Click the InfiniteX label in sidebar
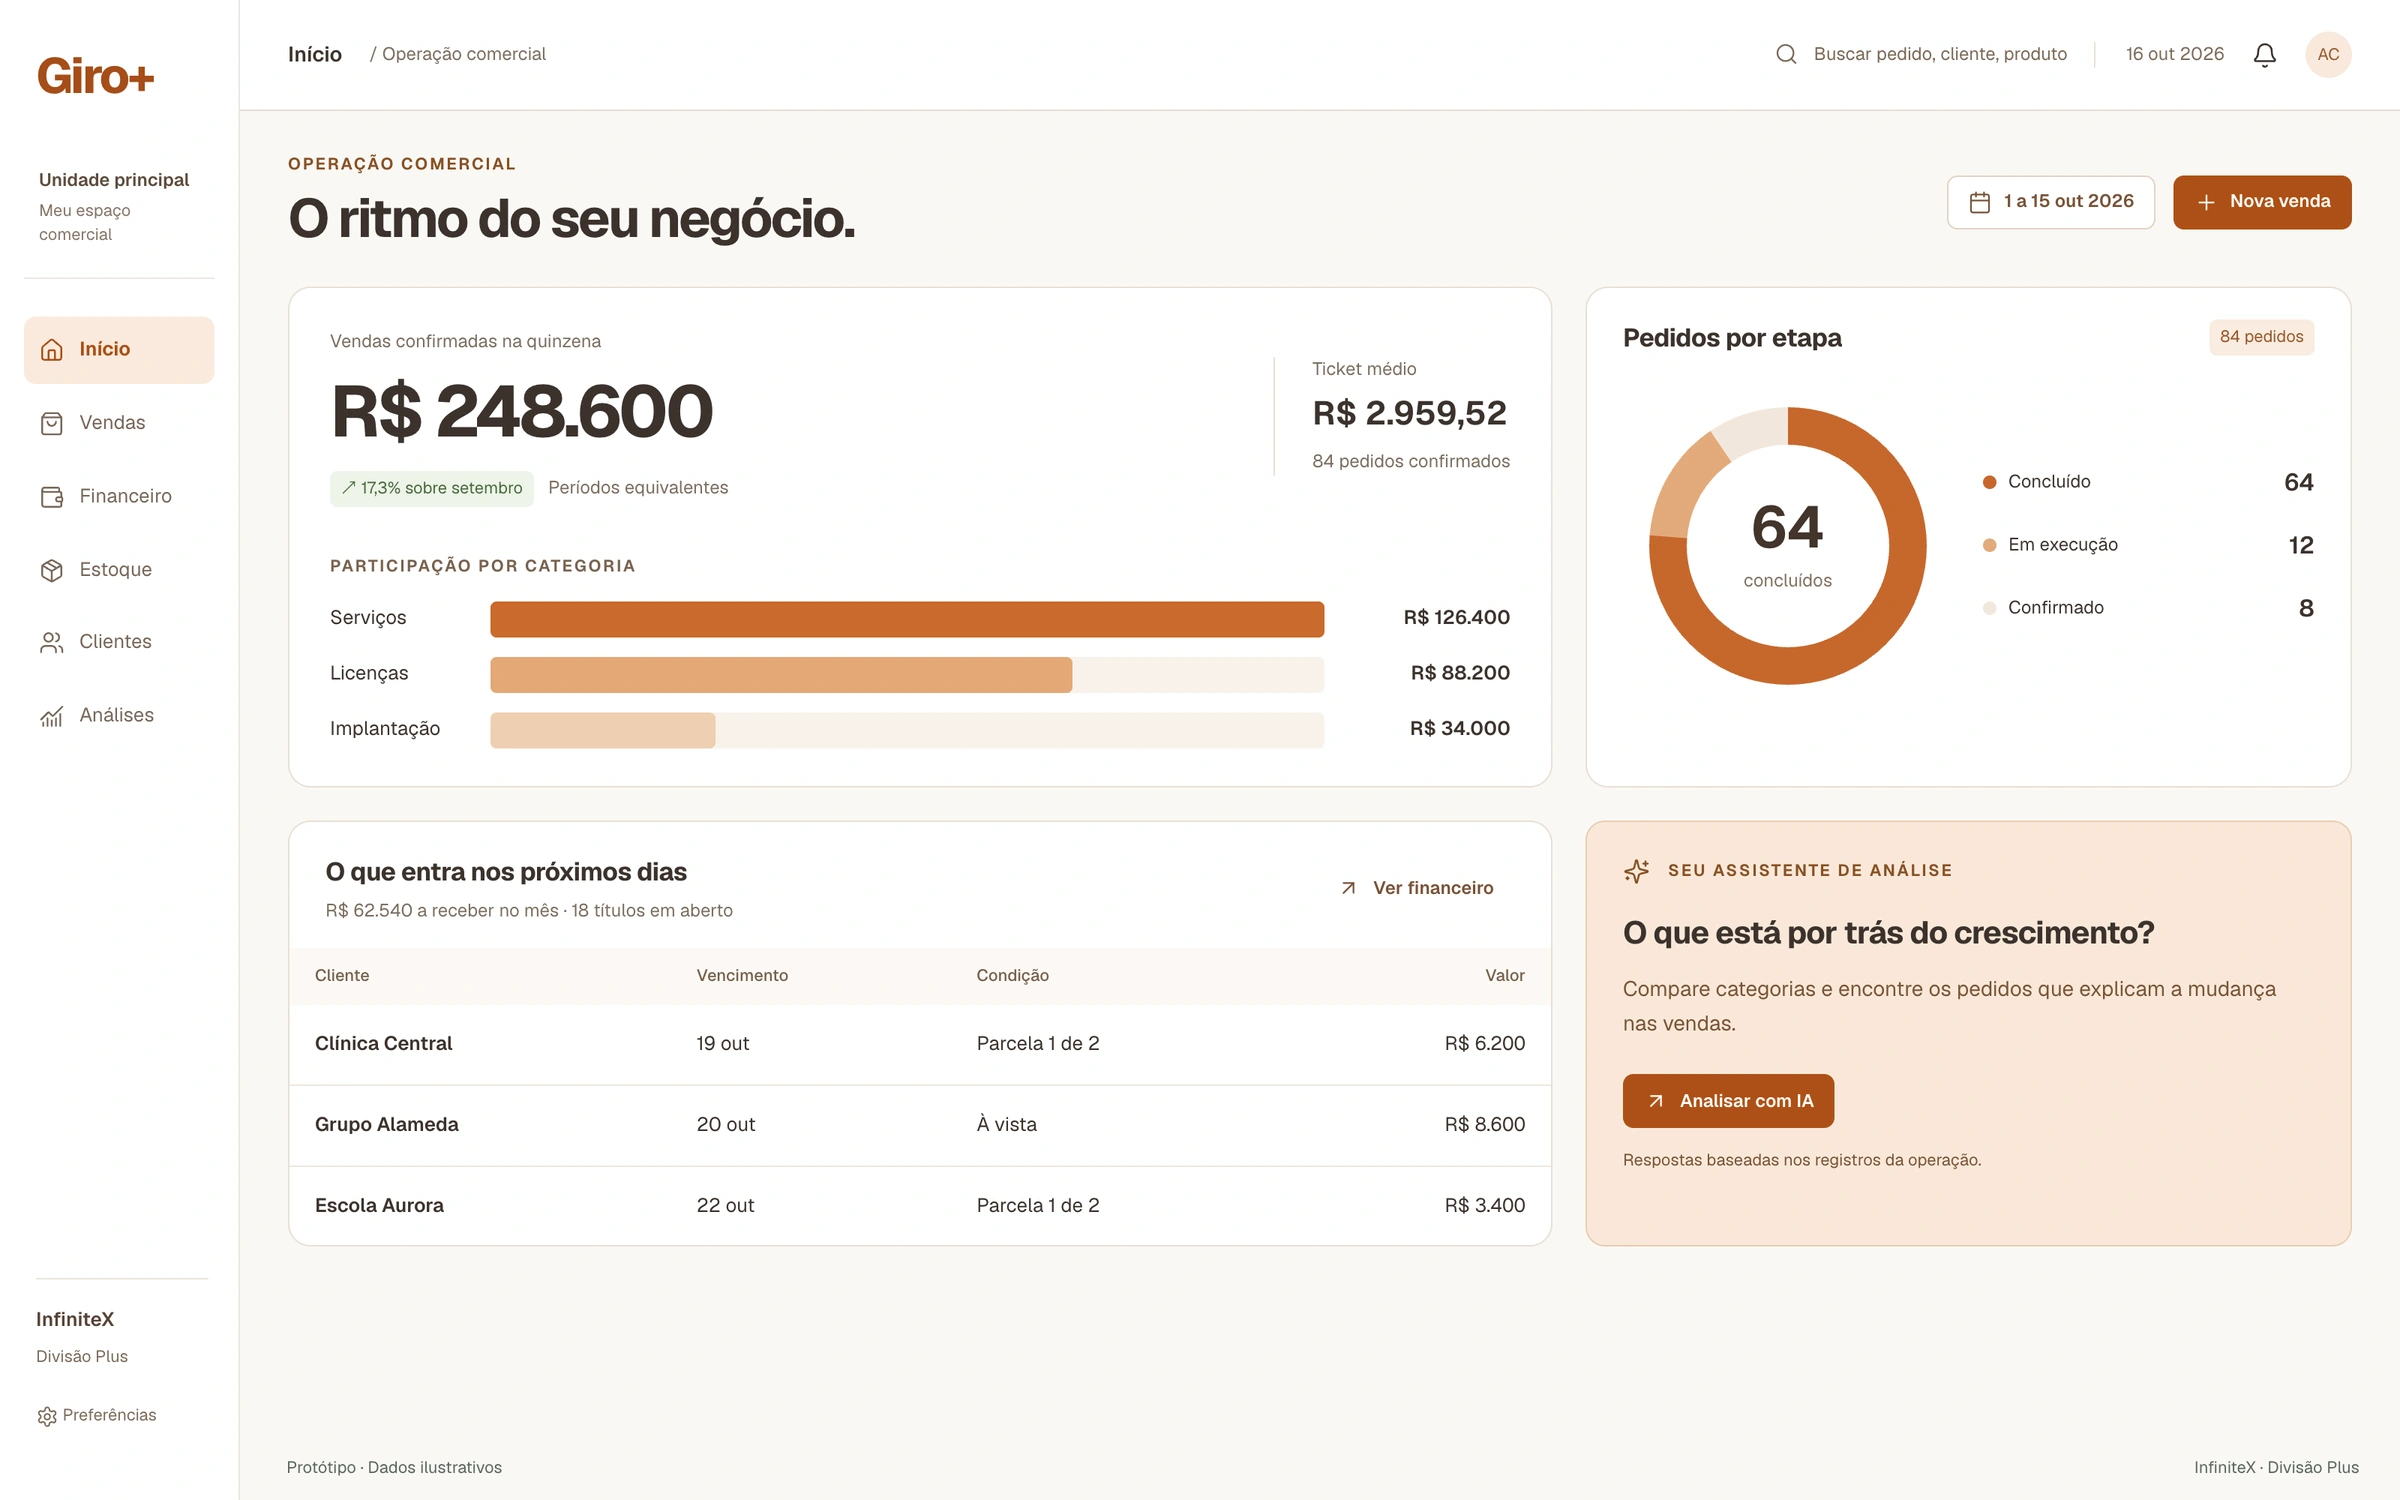This screenshot has width=2400, height=1500. point(75,1320)
